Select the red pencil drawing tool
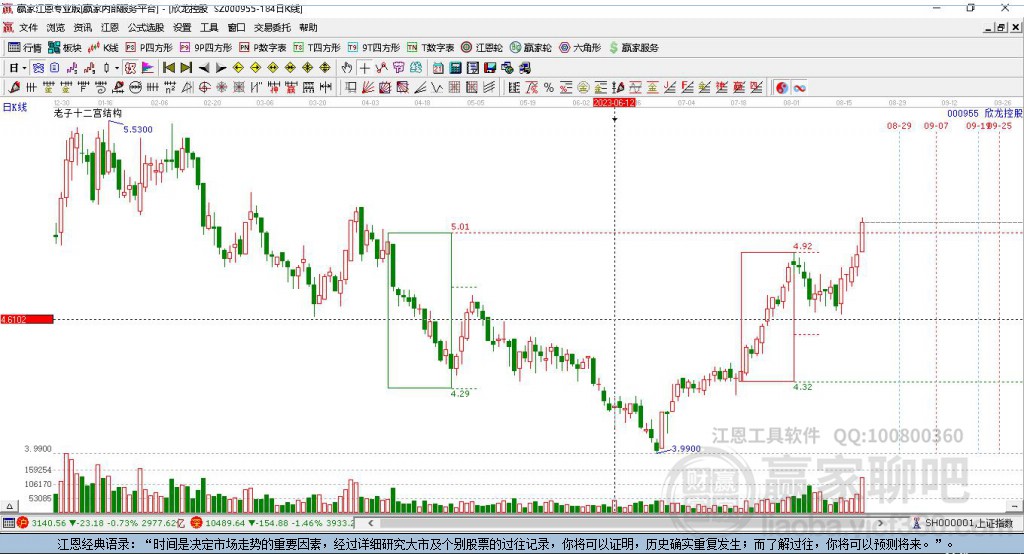This screenshot has height=554, width=1024. [x=14, y=87]
